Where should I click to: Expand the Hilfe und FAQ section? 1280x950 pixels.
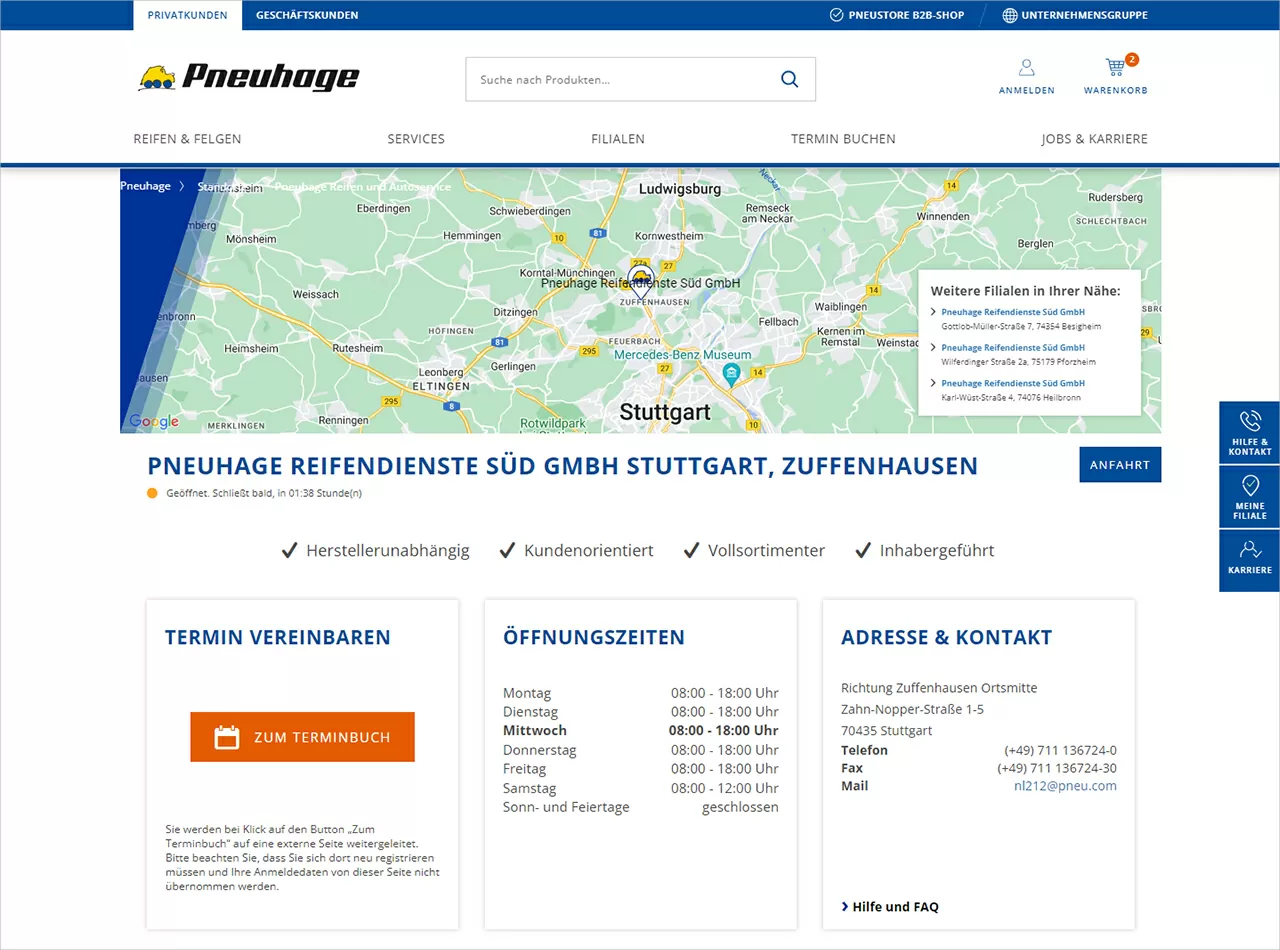pyautogui.click(x=890, y=907)
